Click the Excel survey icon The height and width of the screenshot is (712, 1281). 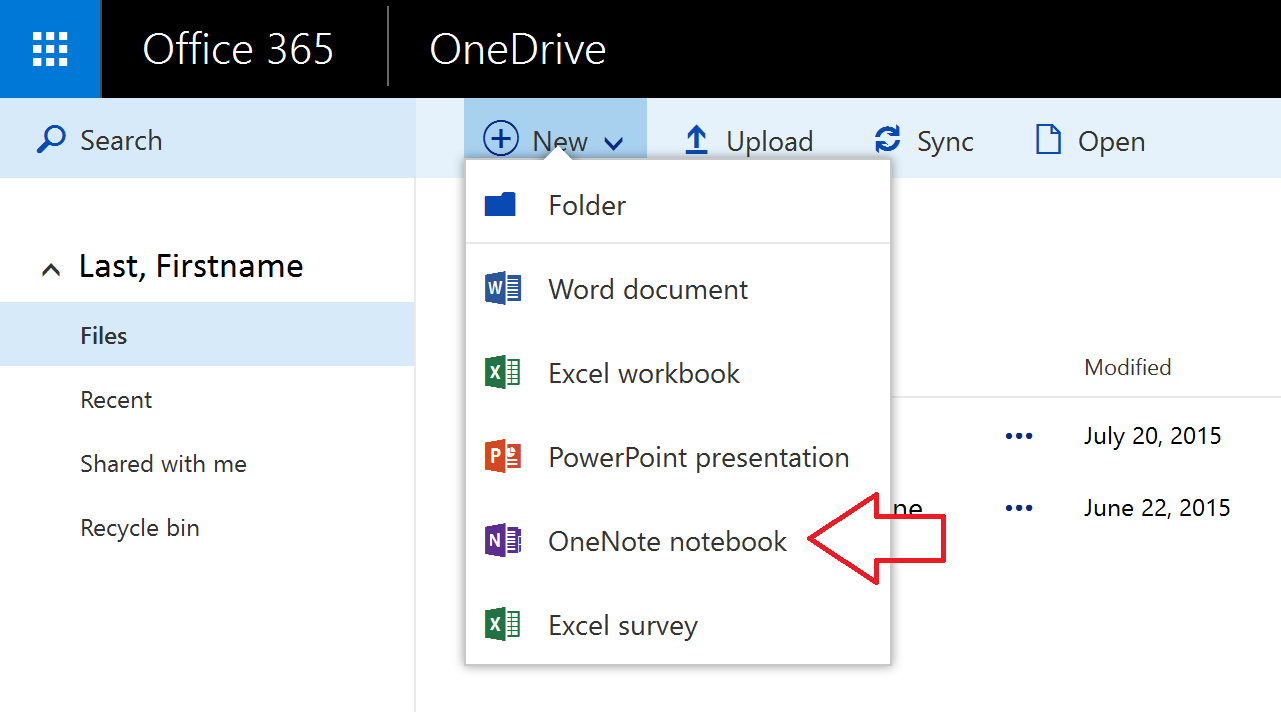[x=502, y=625]
